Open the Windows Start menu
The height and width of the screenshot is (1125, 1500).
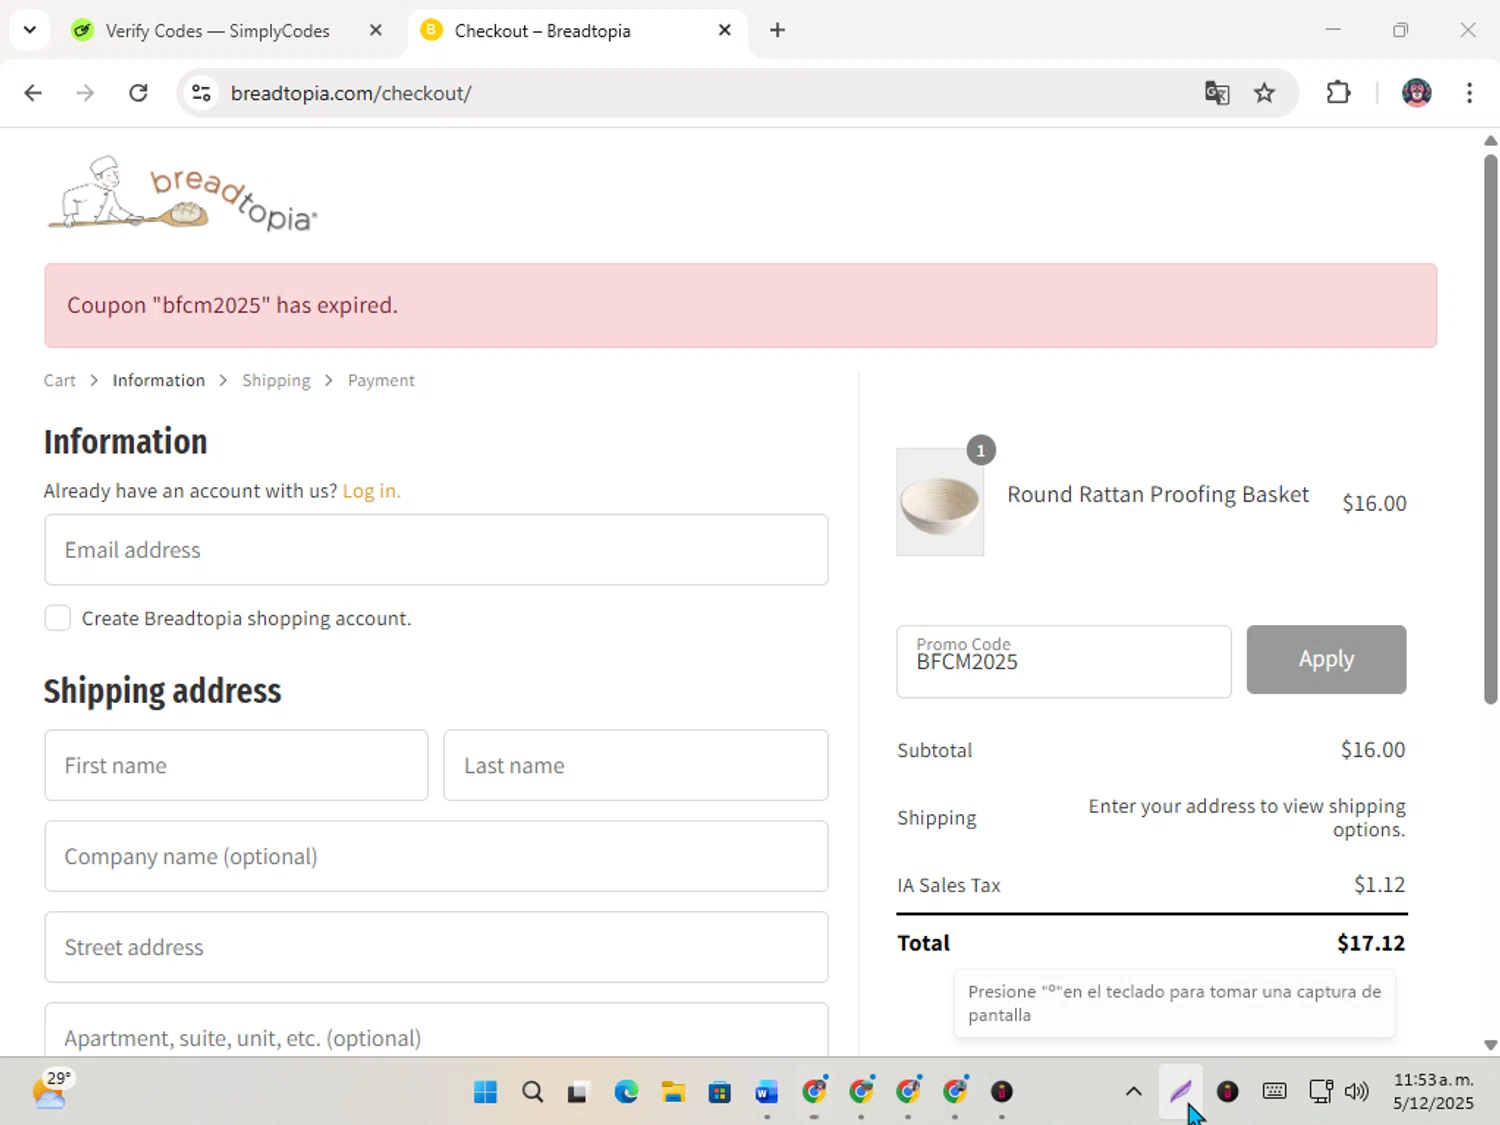click(x=486, y=1091)
